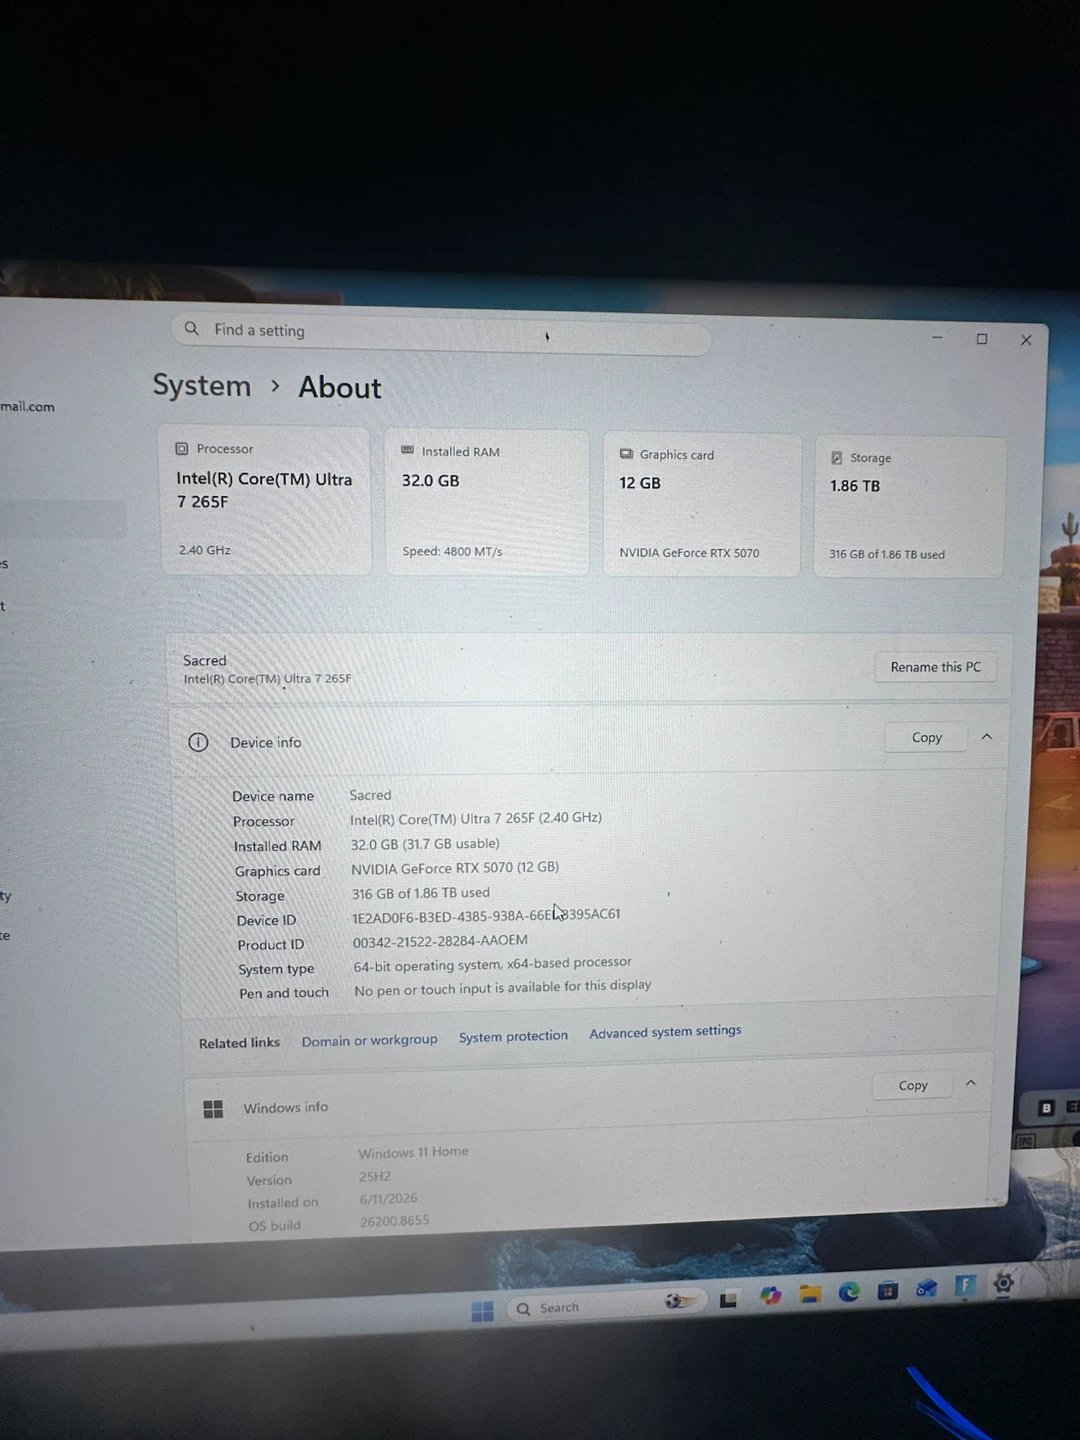
Task: Copy the Device info details
Action: tap(926, 737)
